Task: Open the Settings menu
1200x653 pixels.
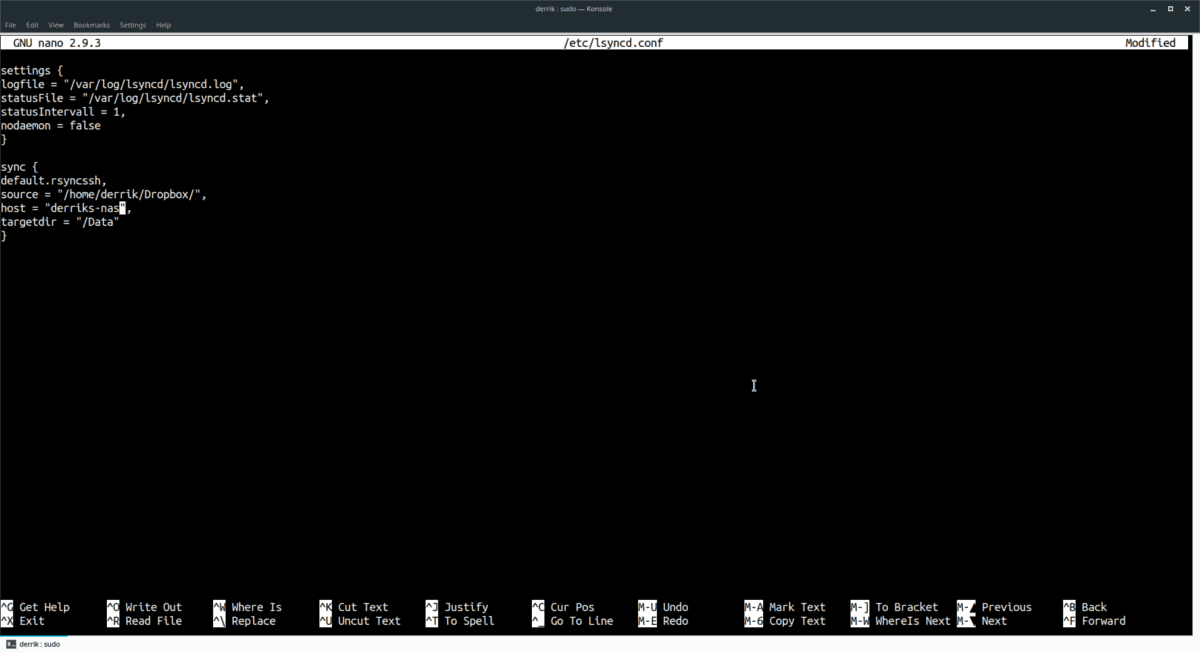Action: coord(132,25)
